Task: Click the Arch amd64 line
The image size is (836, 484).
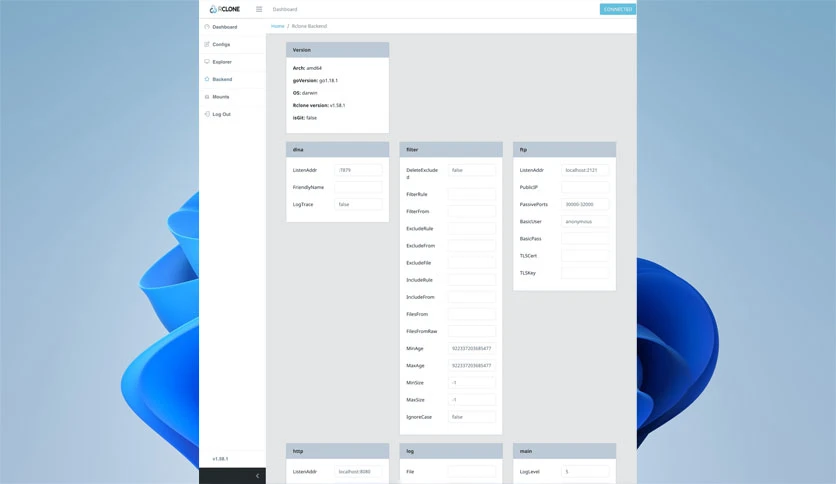Action: click(307, 68)
